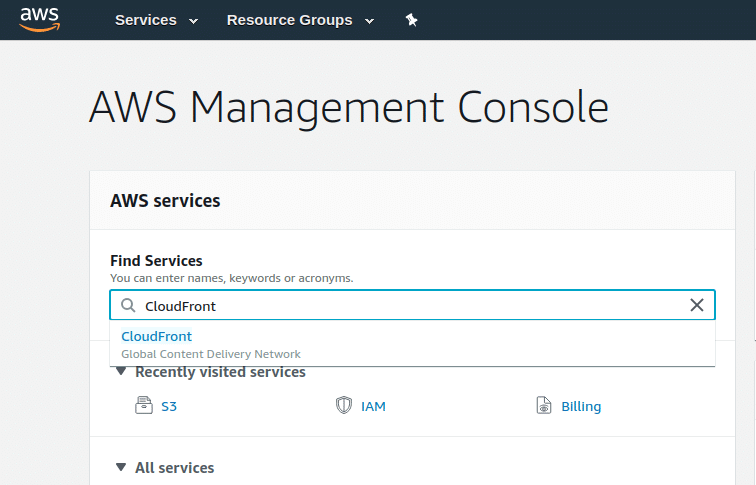Click the IAM shield icon
This screenshot has height=485, width=756.
344,405
